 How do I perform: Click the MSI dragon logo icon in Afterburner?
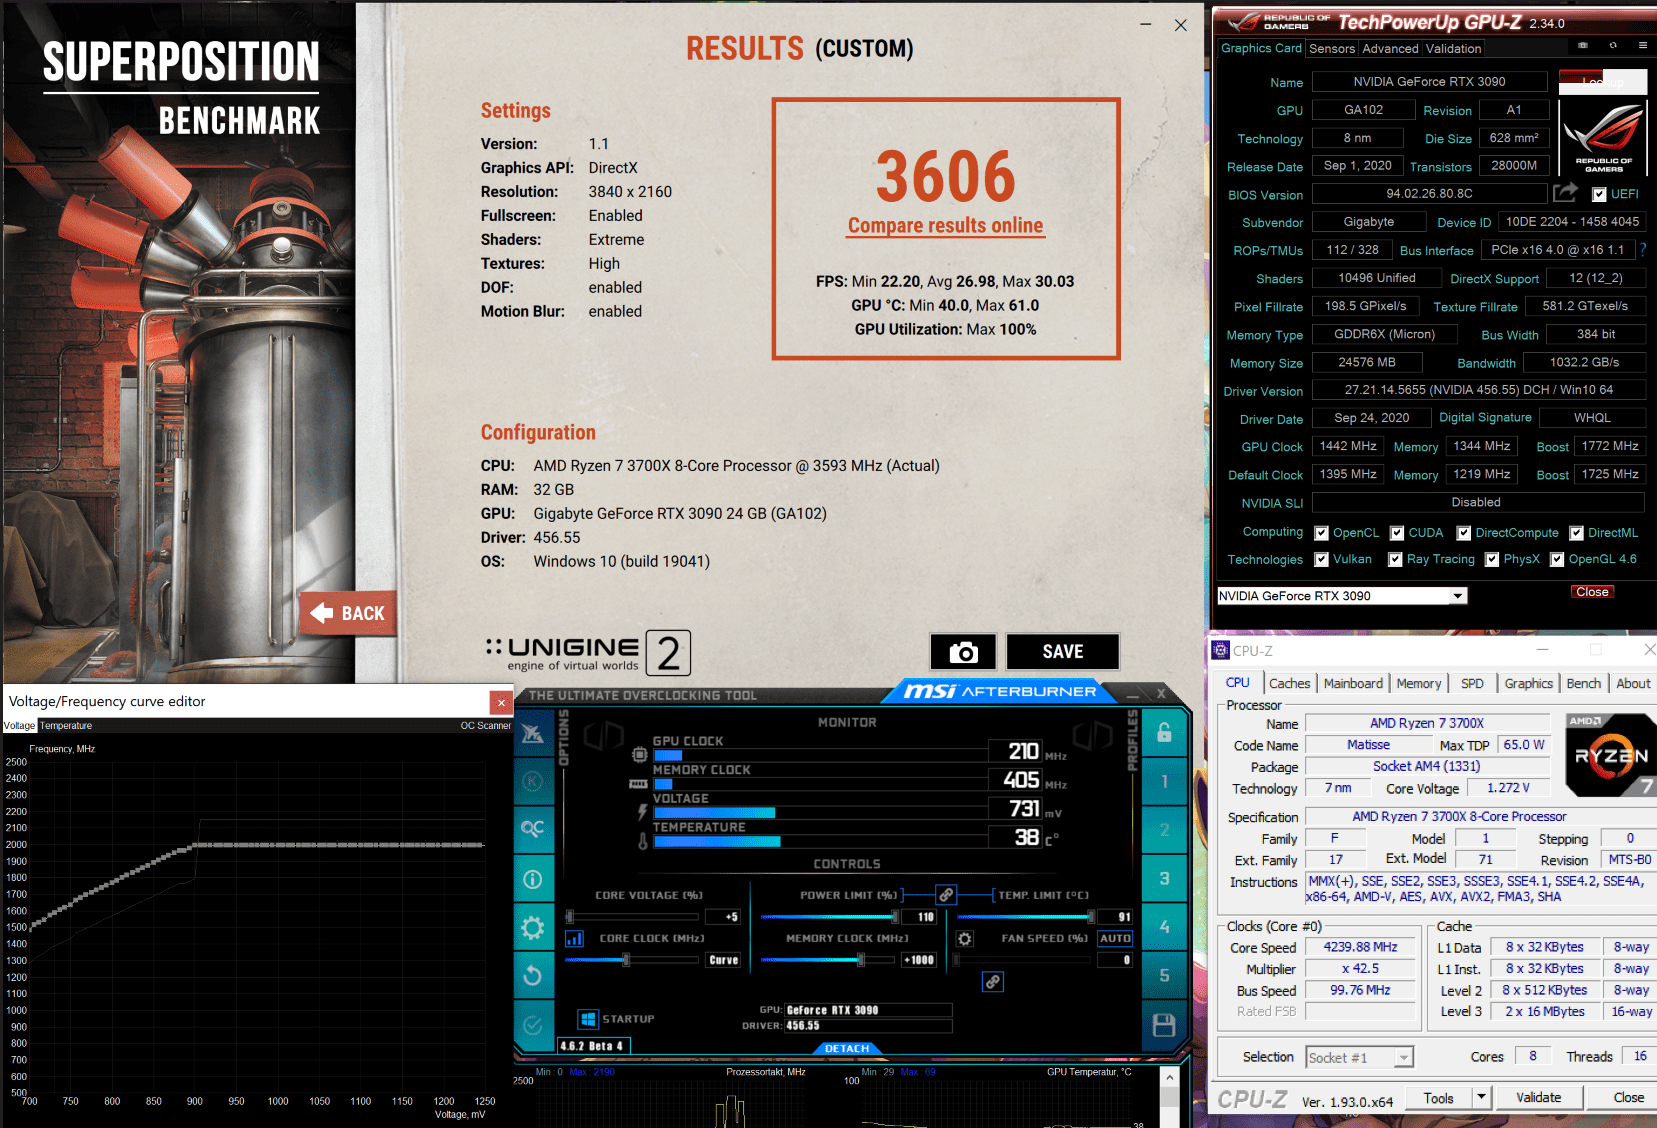coord(532,734)
